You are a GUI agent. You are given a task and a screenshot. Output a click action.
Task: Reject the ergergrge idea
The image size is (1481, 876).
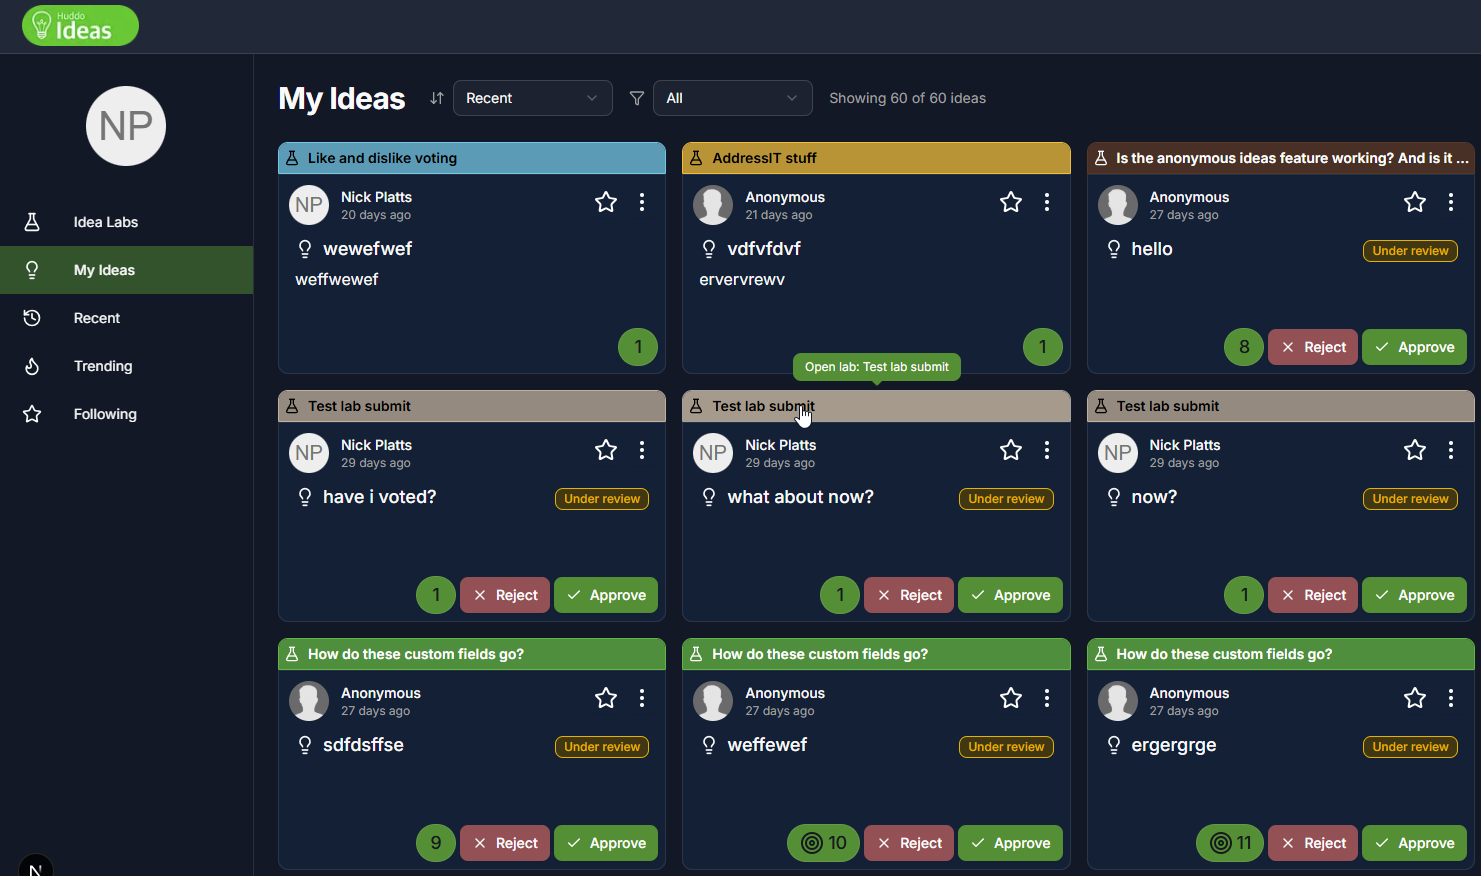click(x=1313, y=843)
